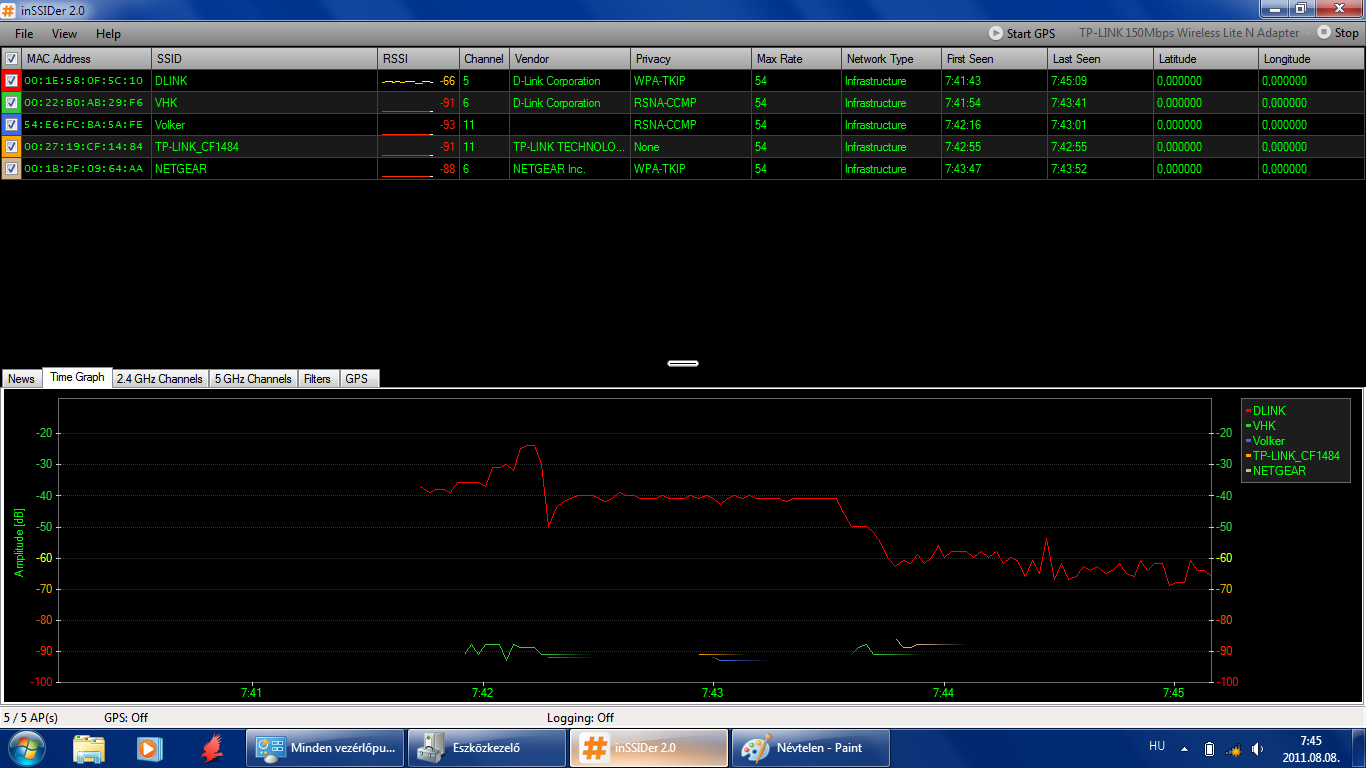Click the HU language indicator
The image size is (1366, 768).
1157,746
